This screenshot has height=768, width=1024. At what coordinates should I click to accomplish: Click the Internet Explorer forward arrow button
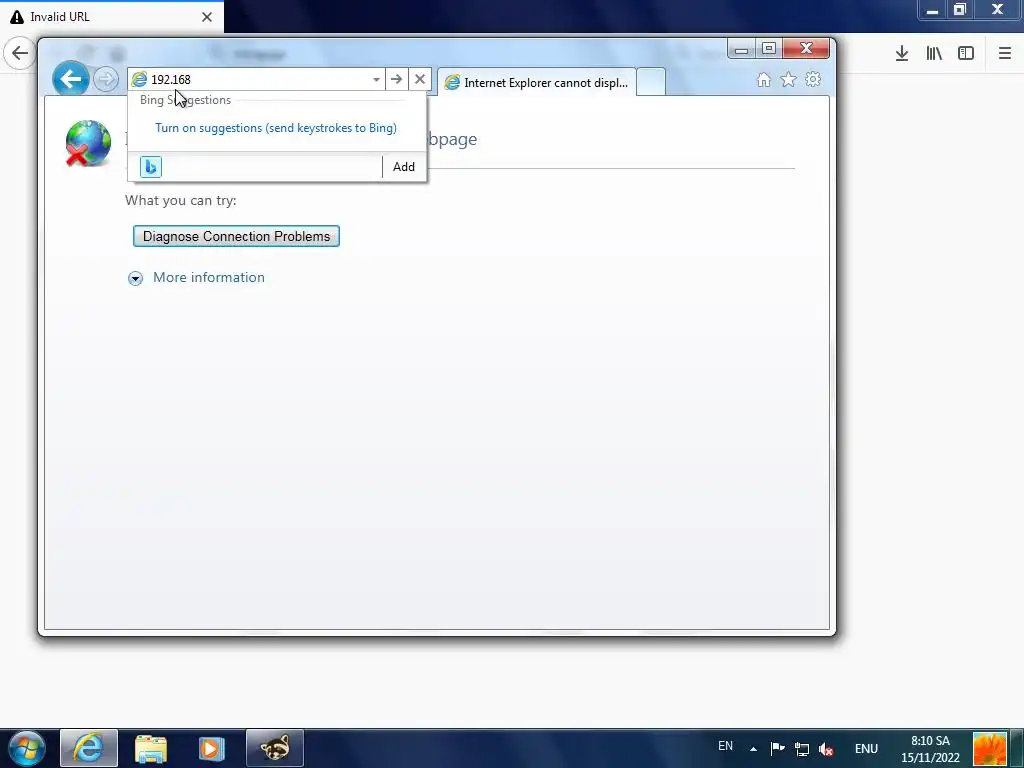pyautogui.click(x=106, y=80)
